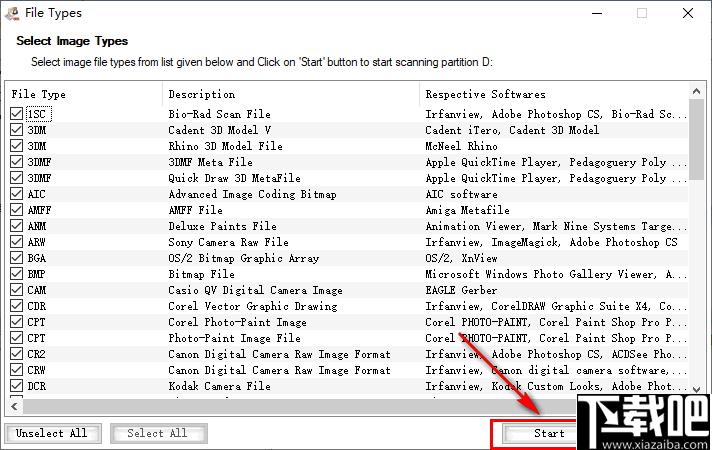Click the vertical scrollbar up arrow

point(697,92)
